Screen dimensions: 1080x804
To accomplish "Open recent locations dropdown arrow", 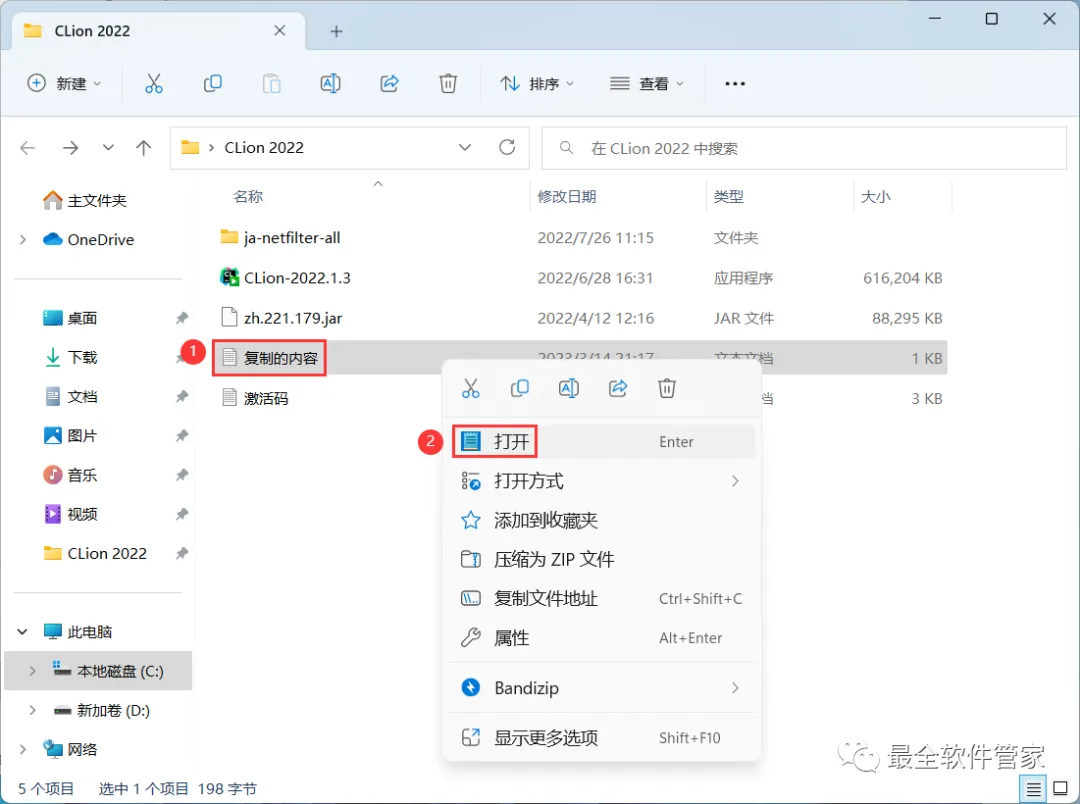I will click(x=108, y=147).
